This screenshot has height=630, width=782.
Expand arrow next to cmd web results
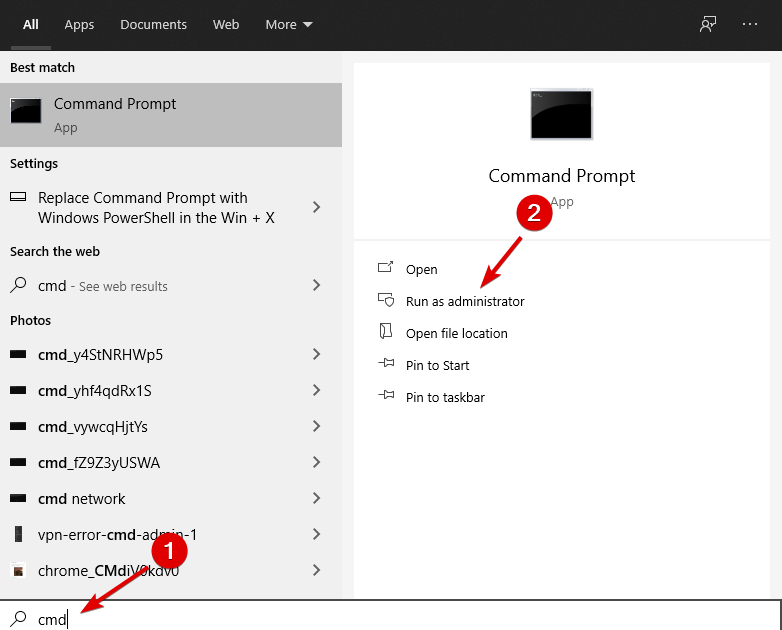(x=316, y=285)
